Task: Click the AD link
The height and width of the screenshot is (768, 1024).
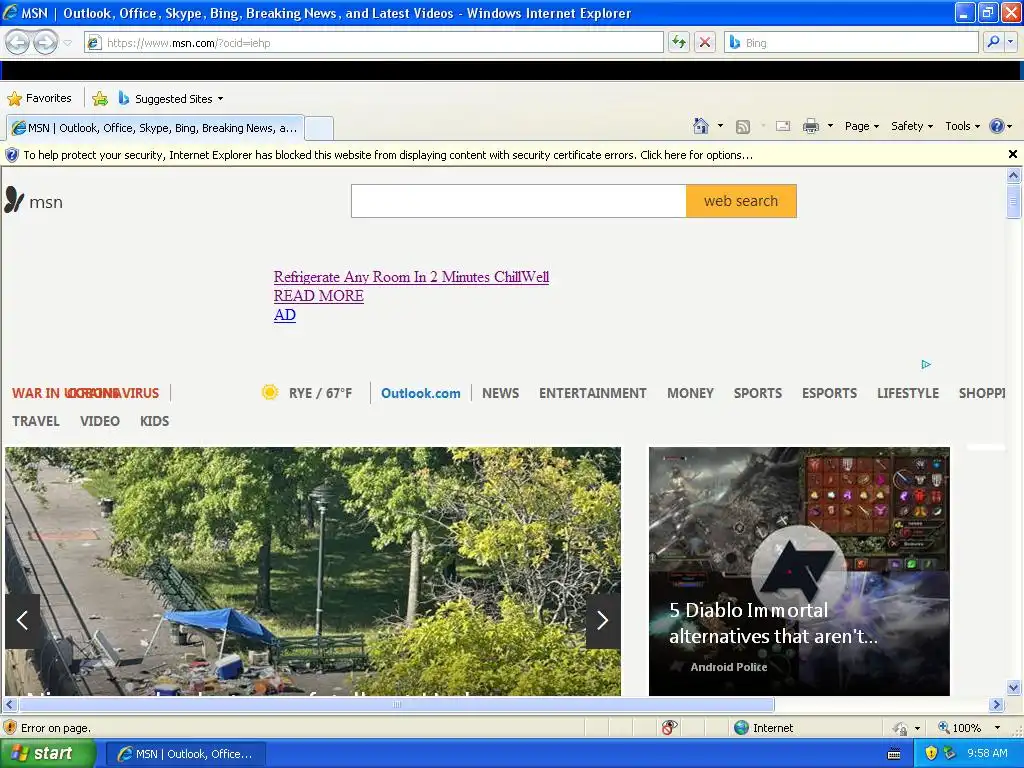Action: [285, 315]
